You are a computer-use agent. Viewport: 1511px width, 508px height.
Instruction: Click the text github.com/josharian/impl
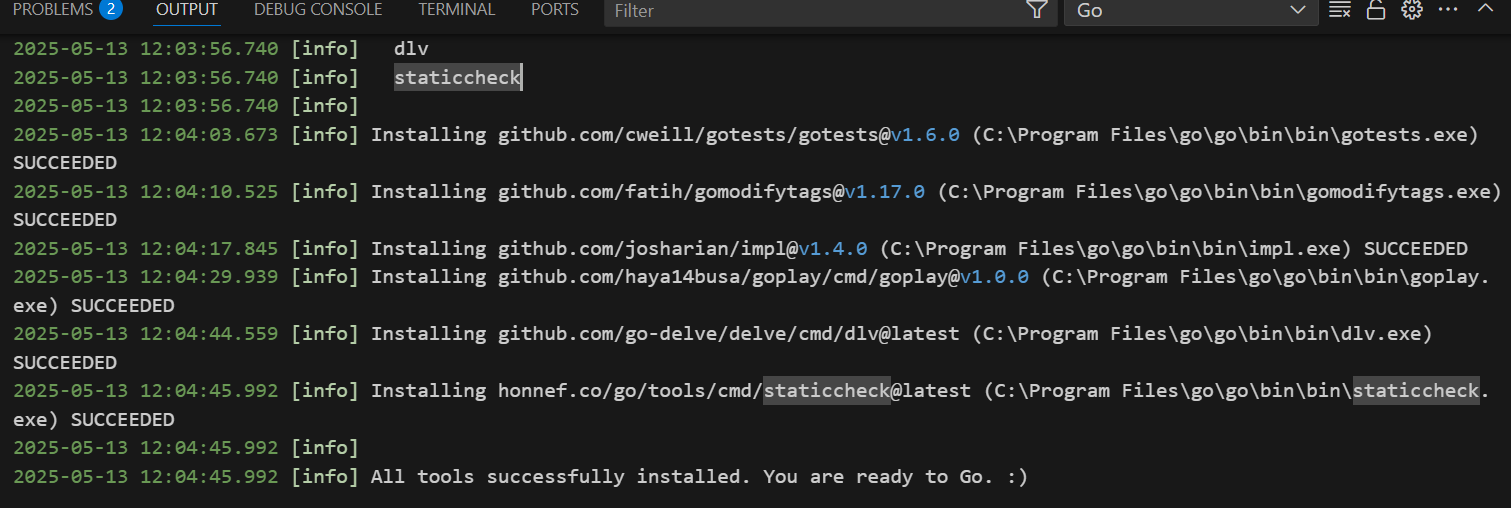coord(642,248)
